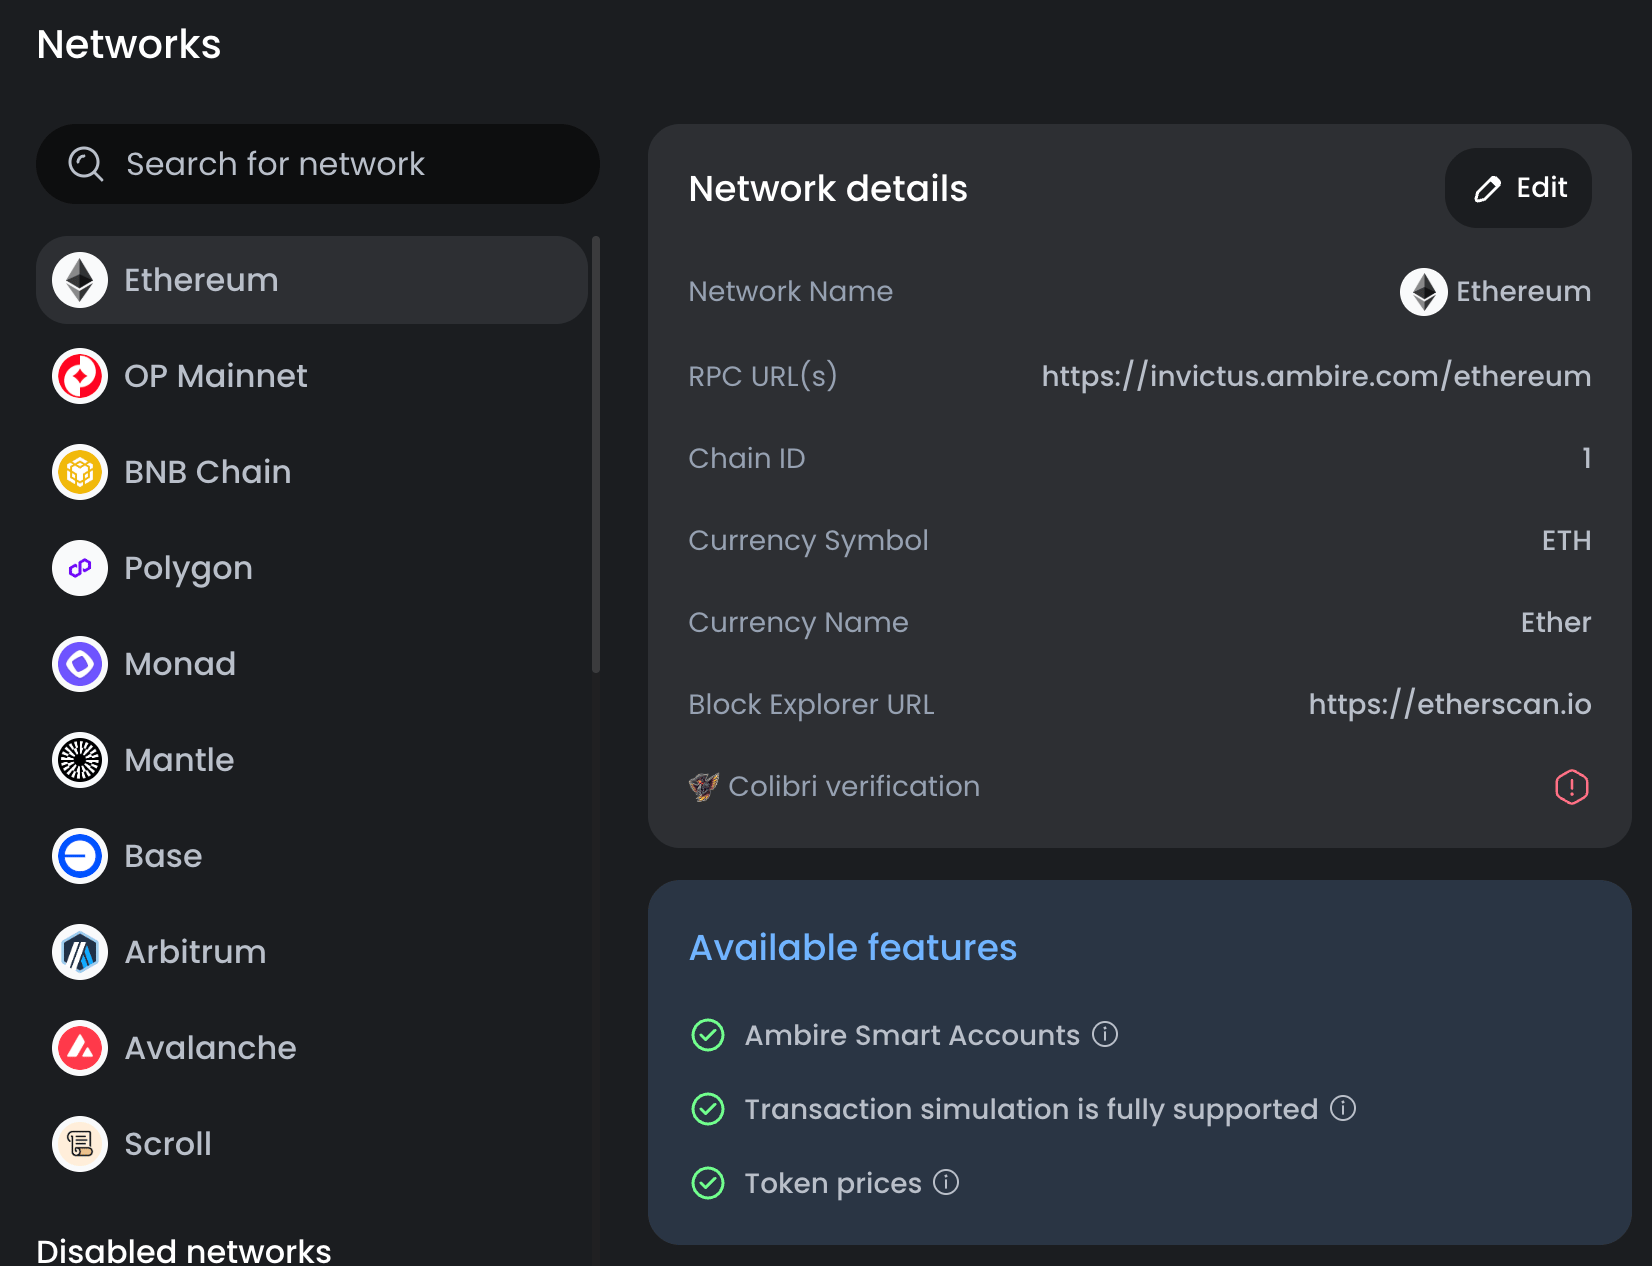Image resolution: width=1652 pixels, height=1266 pixels.
Task: Click the Colibri verification warning icon
Action: click(x=1572, y=787)
